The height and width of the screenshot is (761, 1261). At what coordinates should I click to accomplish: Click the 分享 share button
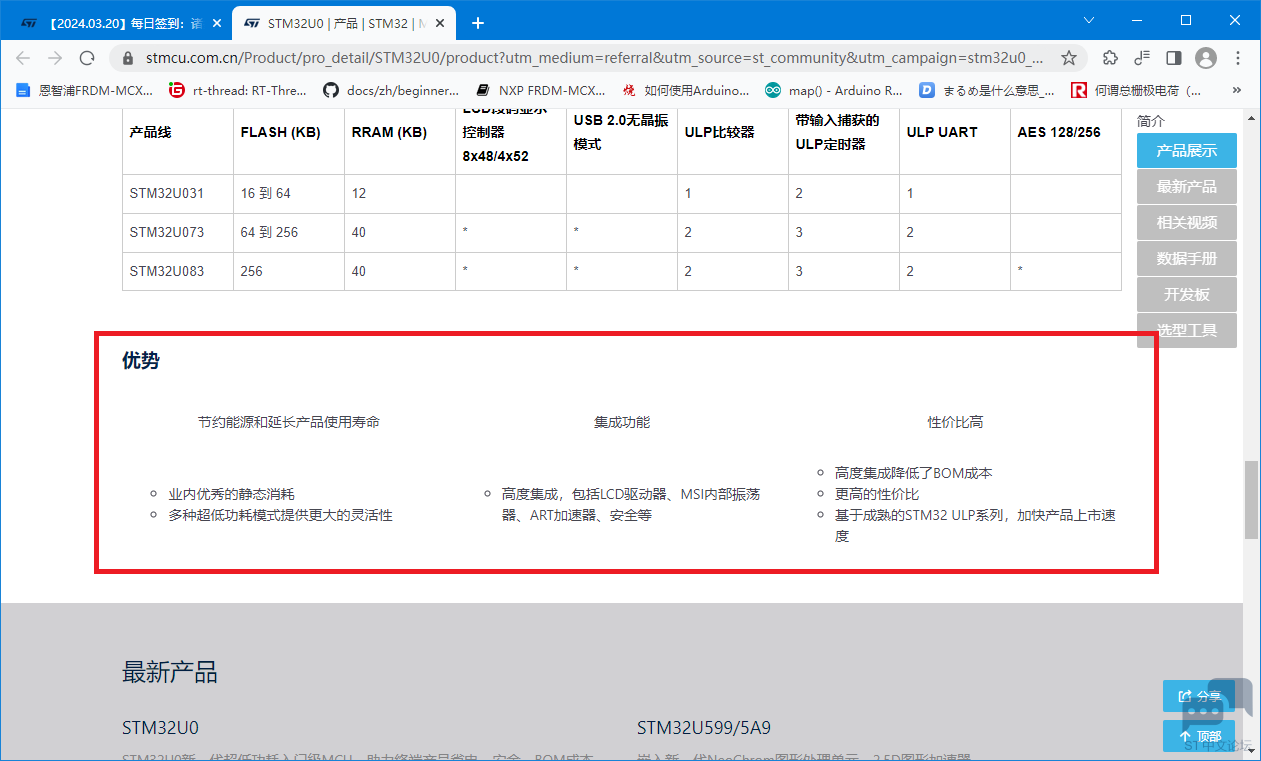[x=1199, y=696]
